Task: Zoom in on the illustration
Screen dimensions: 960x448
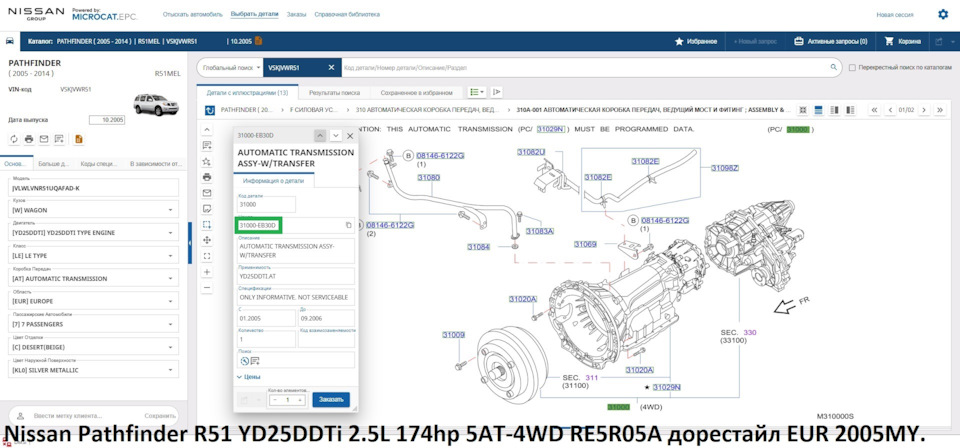Action: 207,272
